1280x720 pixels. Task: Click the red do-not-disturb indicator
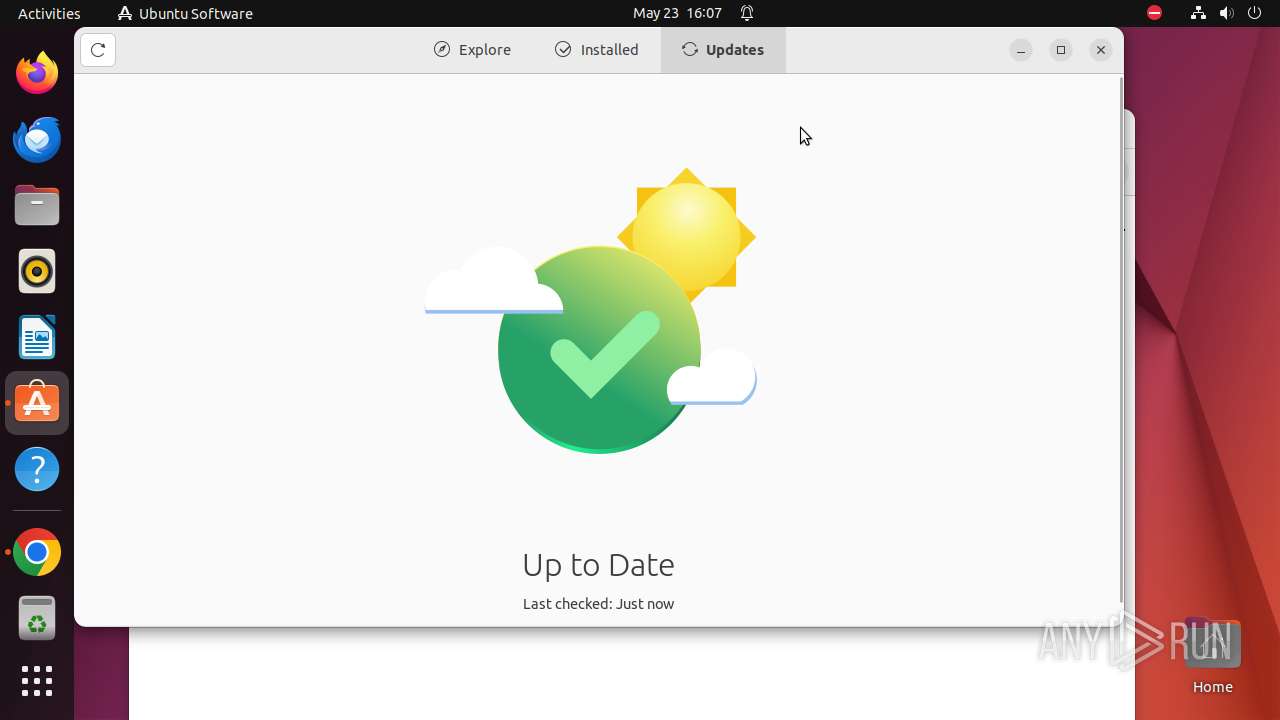[x=1154, y=13]
